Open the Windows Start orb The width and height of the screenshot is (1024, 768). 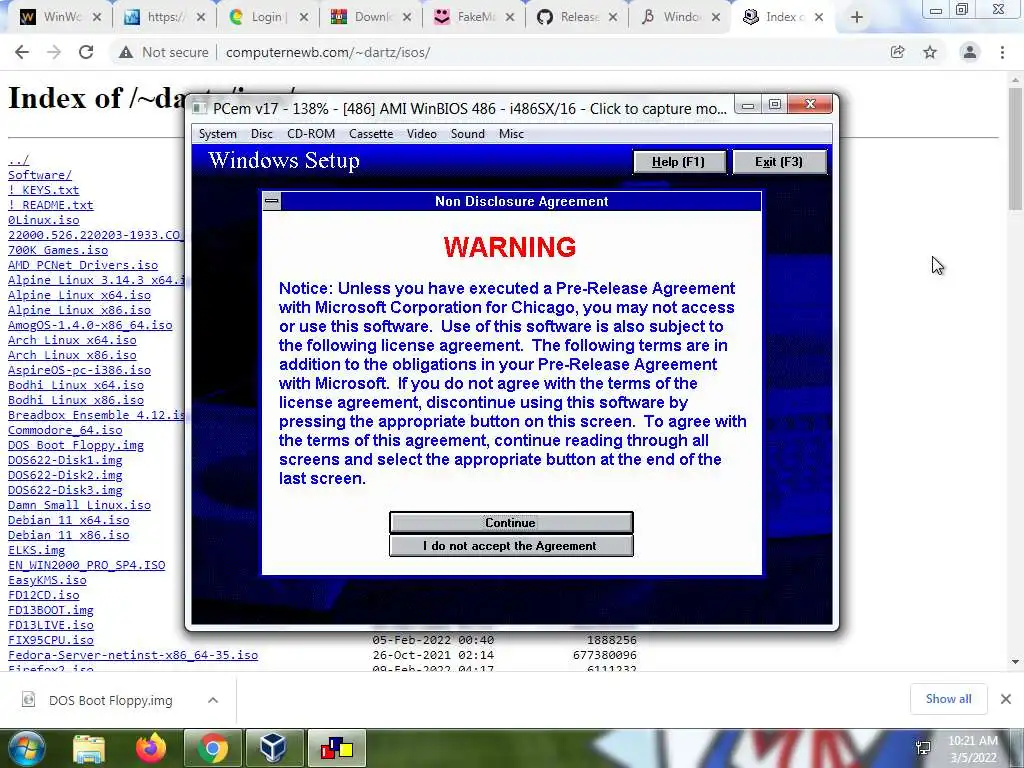[27, 748]
